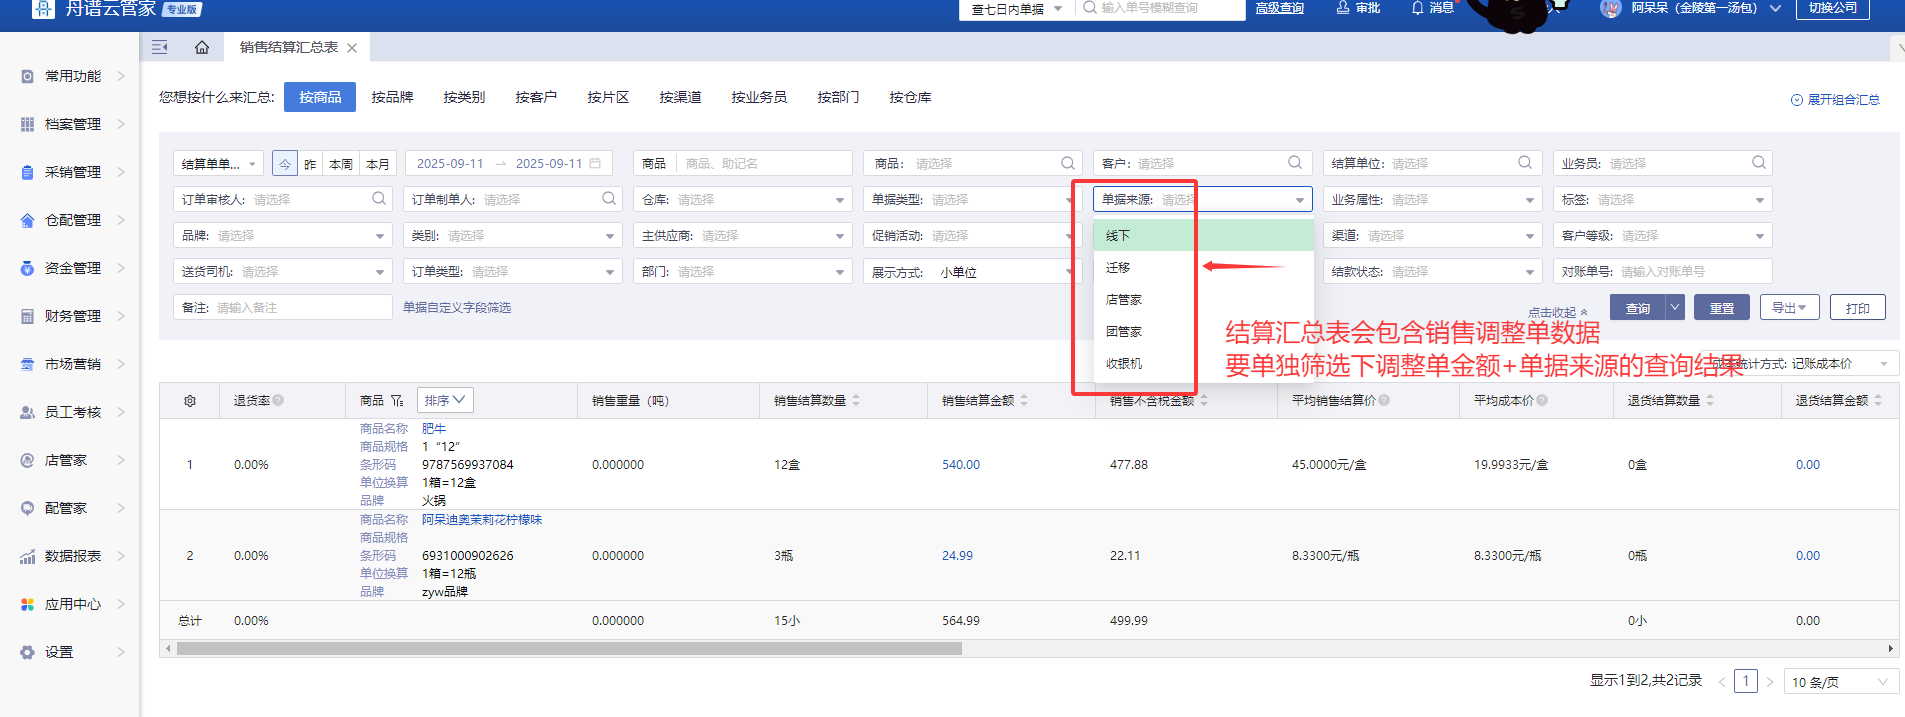1905x717 pixels.
Task: Select the 本周 date range toggle
Action: pos(341,164)
